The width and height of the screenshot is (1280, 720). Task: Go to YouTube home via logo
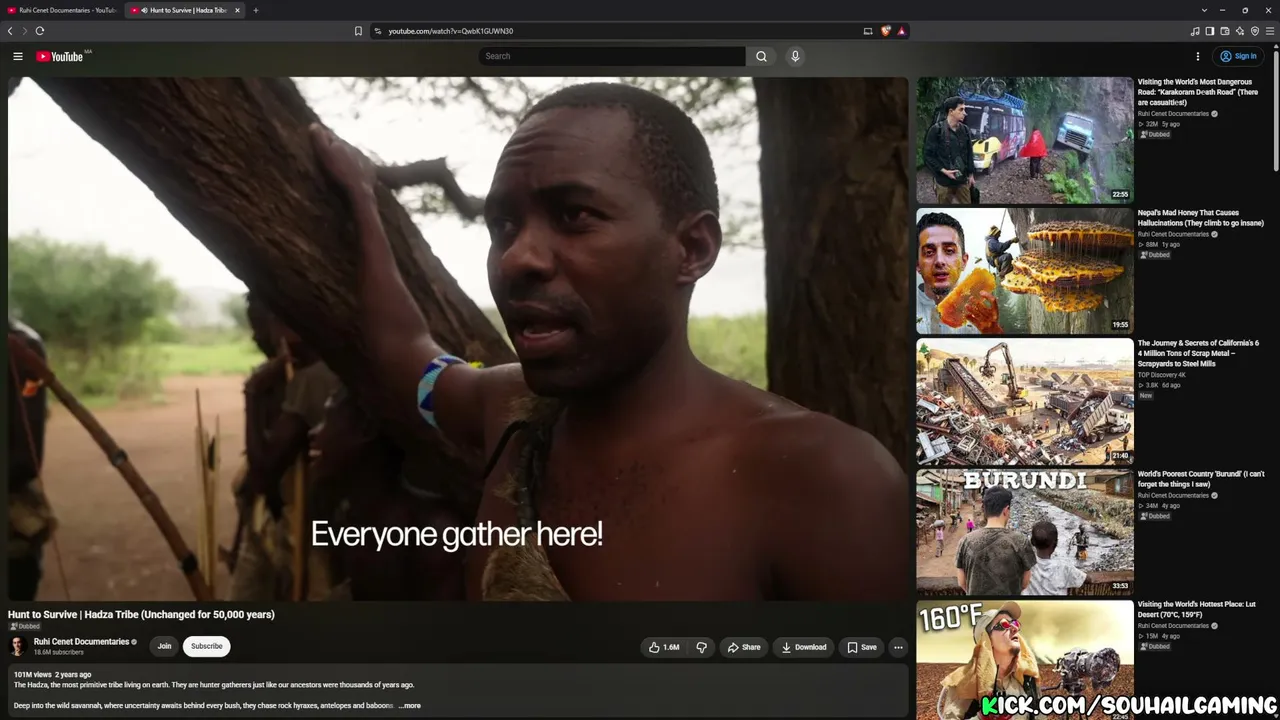point(60,57)
